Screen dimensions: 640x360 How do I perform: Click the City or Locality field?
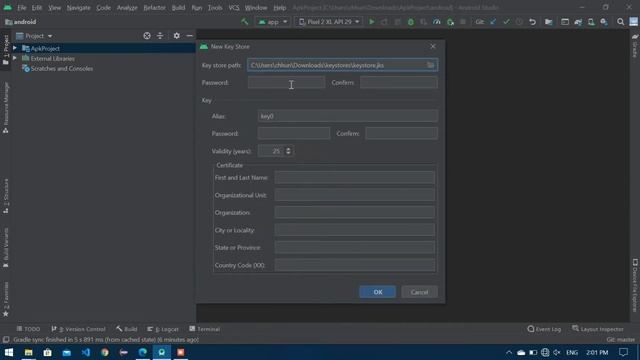point(355,230)
